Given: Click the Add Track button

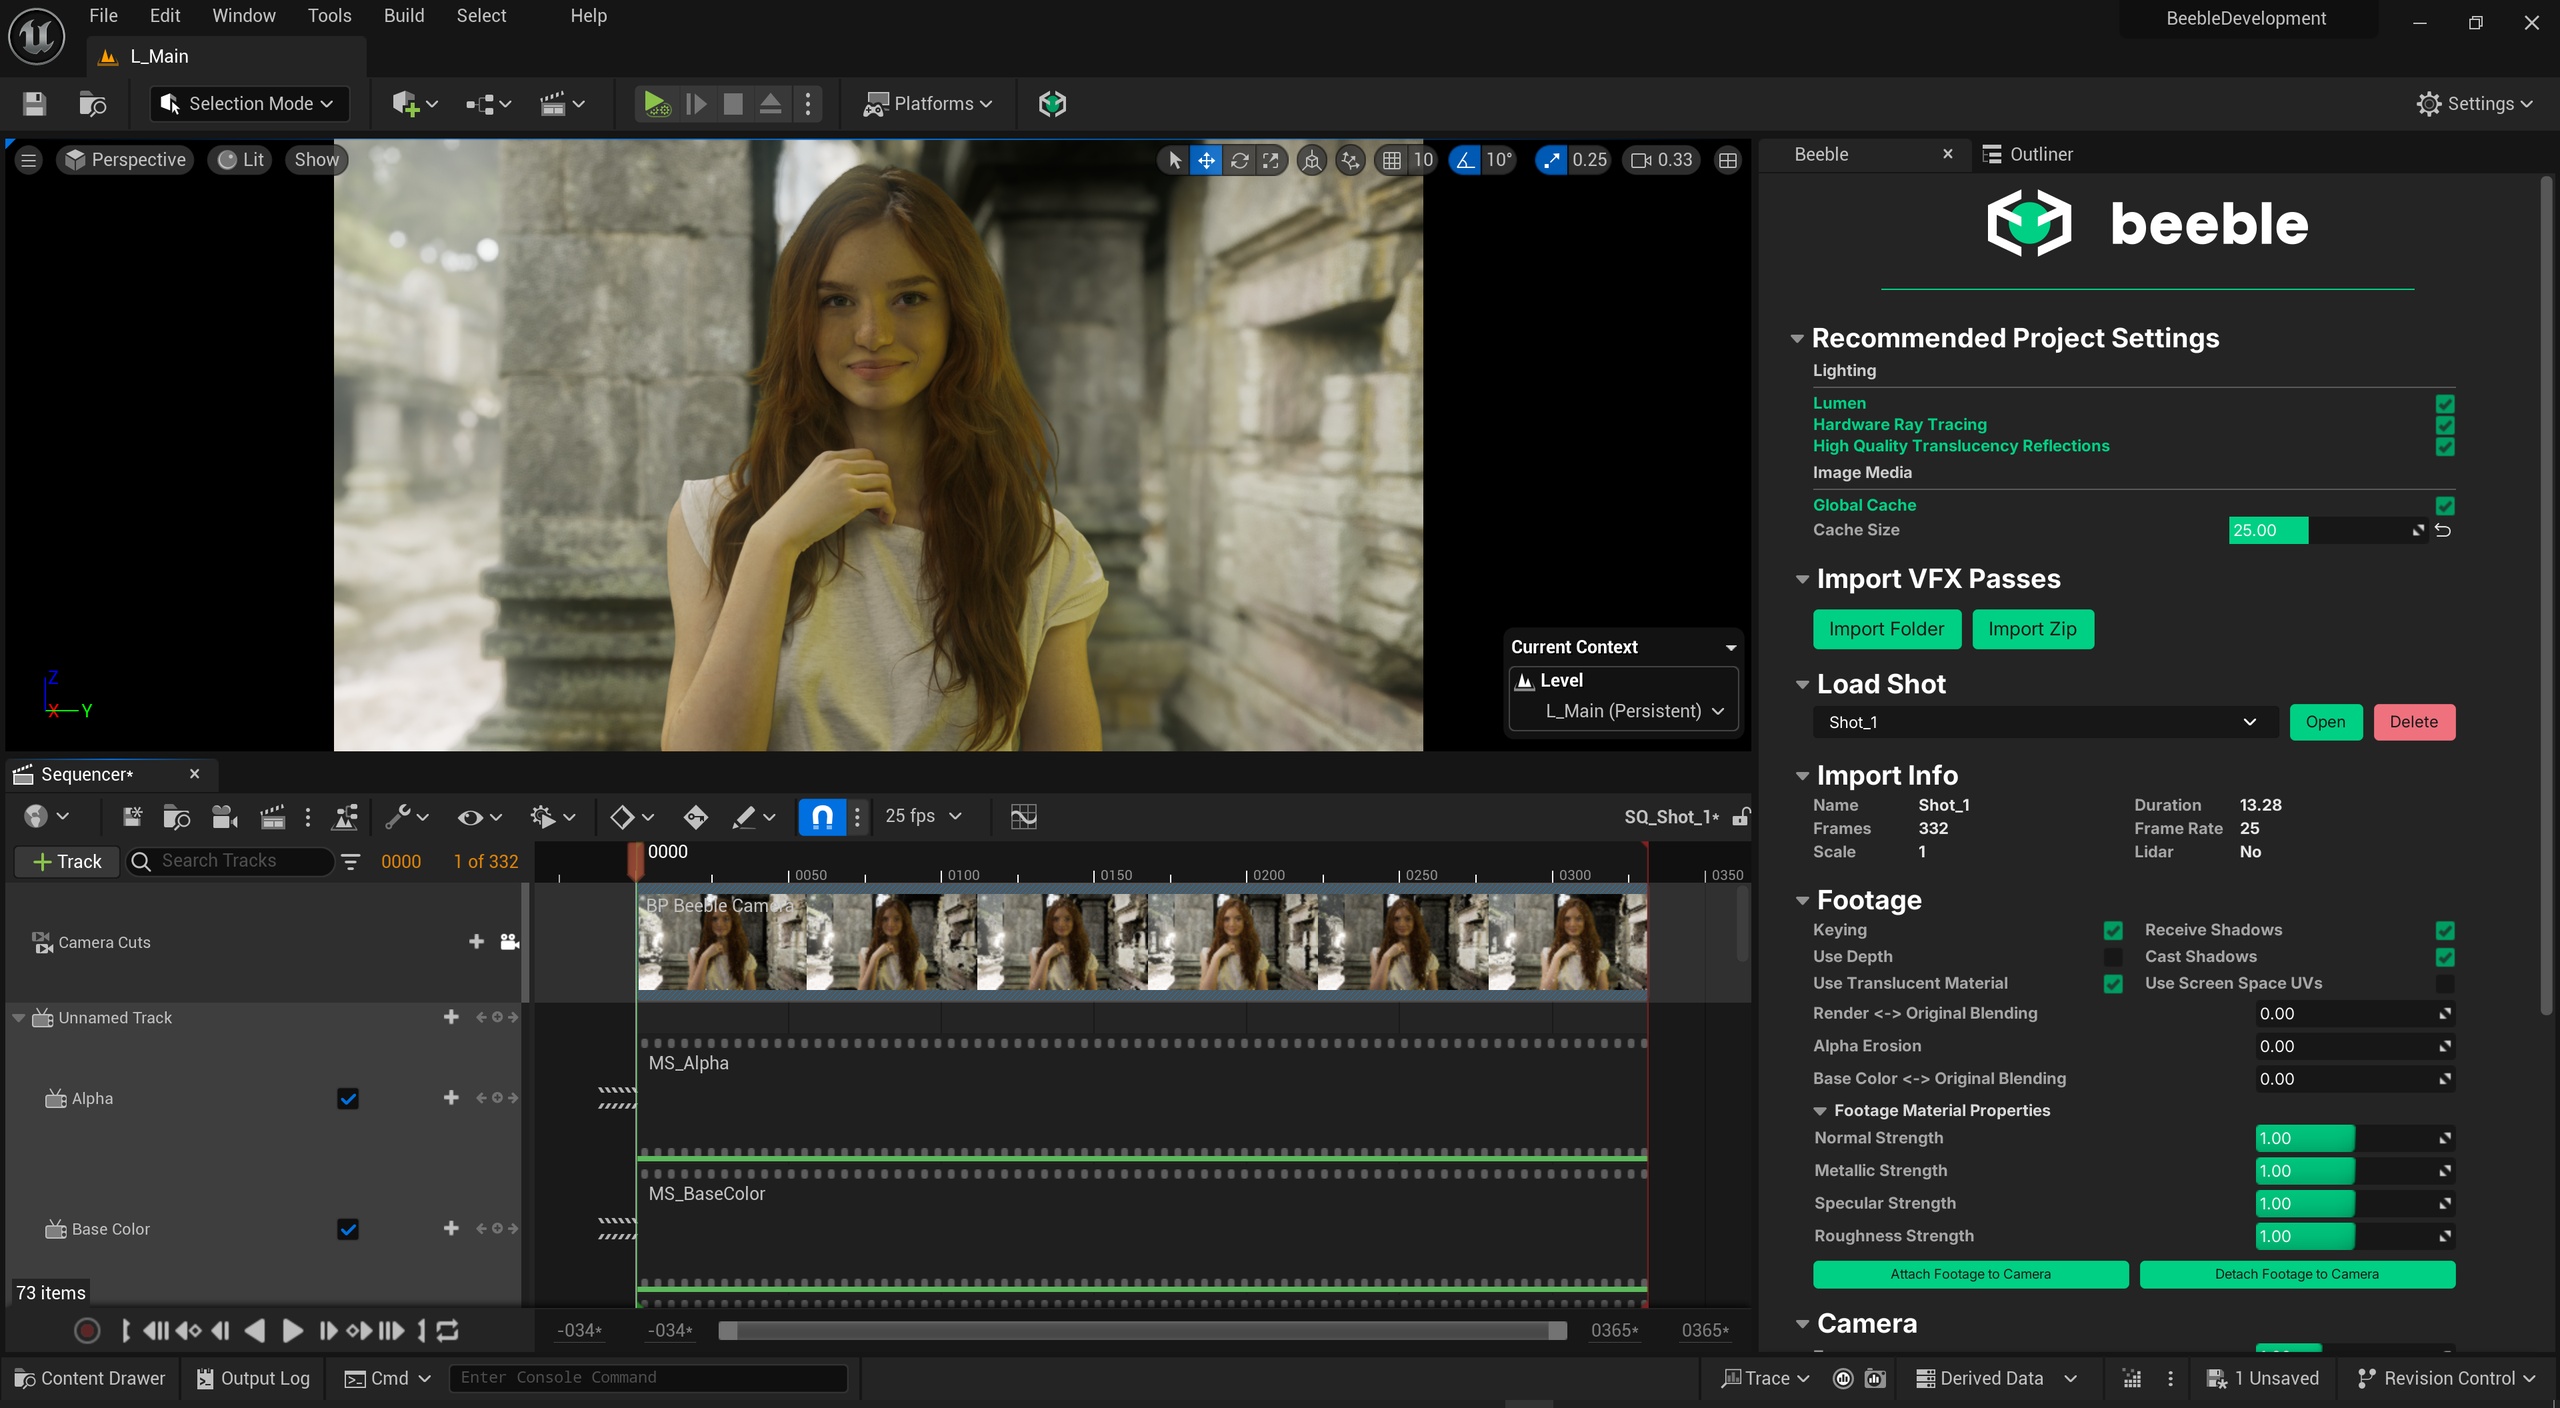Looking at the screenshot, I should tap(67, 861).
